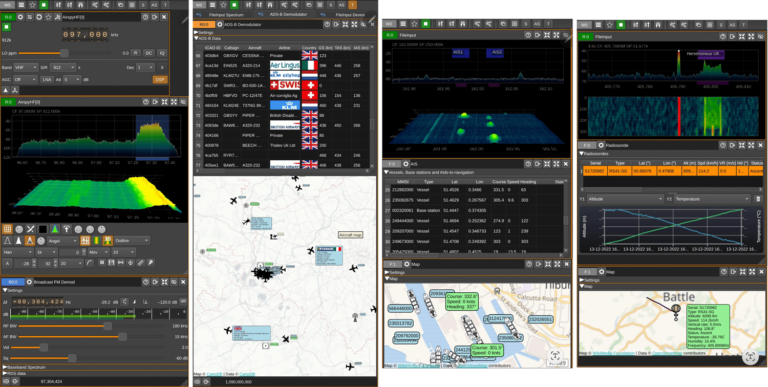Screen dimensions: 768x387
Task: Stop the AirspyHF device acquisition
Action: (7, 27)
